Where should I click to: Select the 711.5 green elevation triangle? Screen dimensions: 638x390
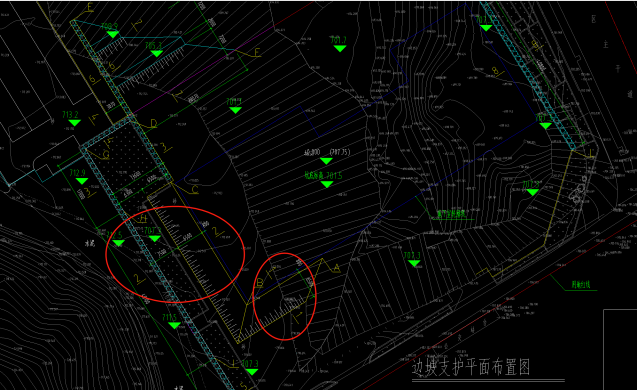[175, 325]
